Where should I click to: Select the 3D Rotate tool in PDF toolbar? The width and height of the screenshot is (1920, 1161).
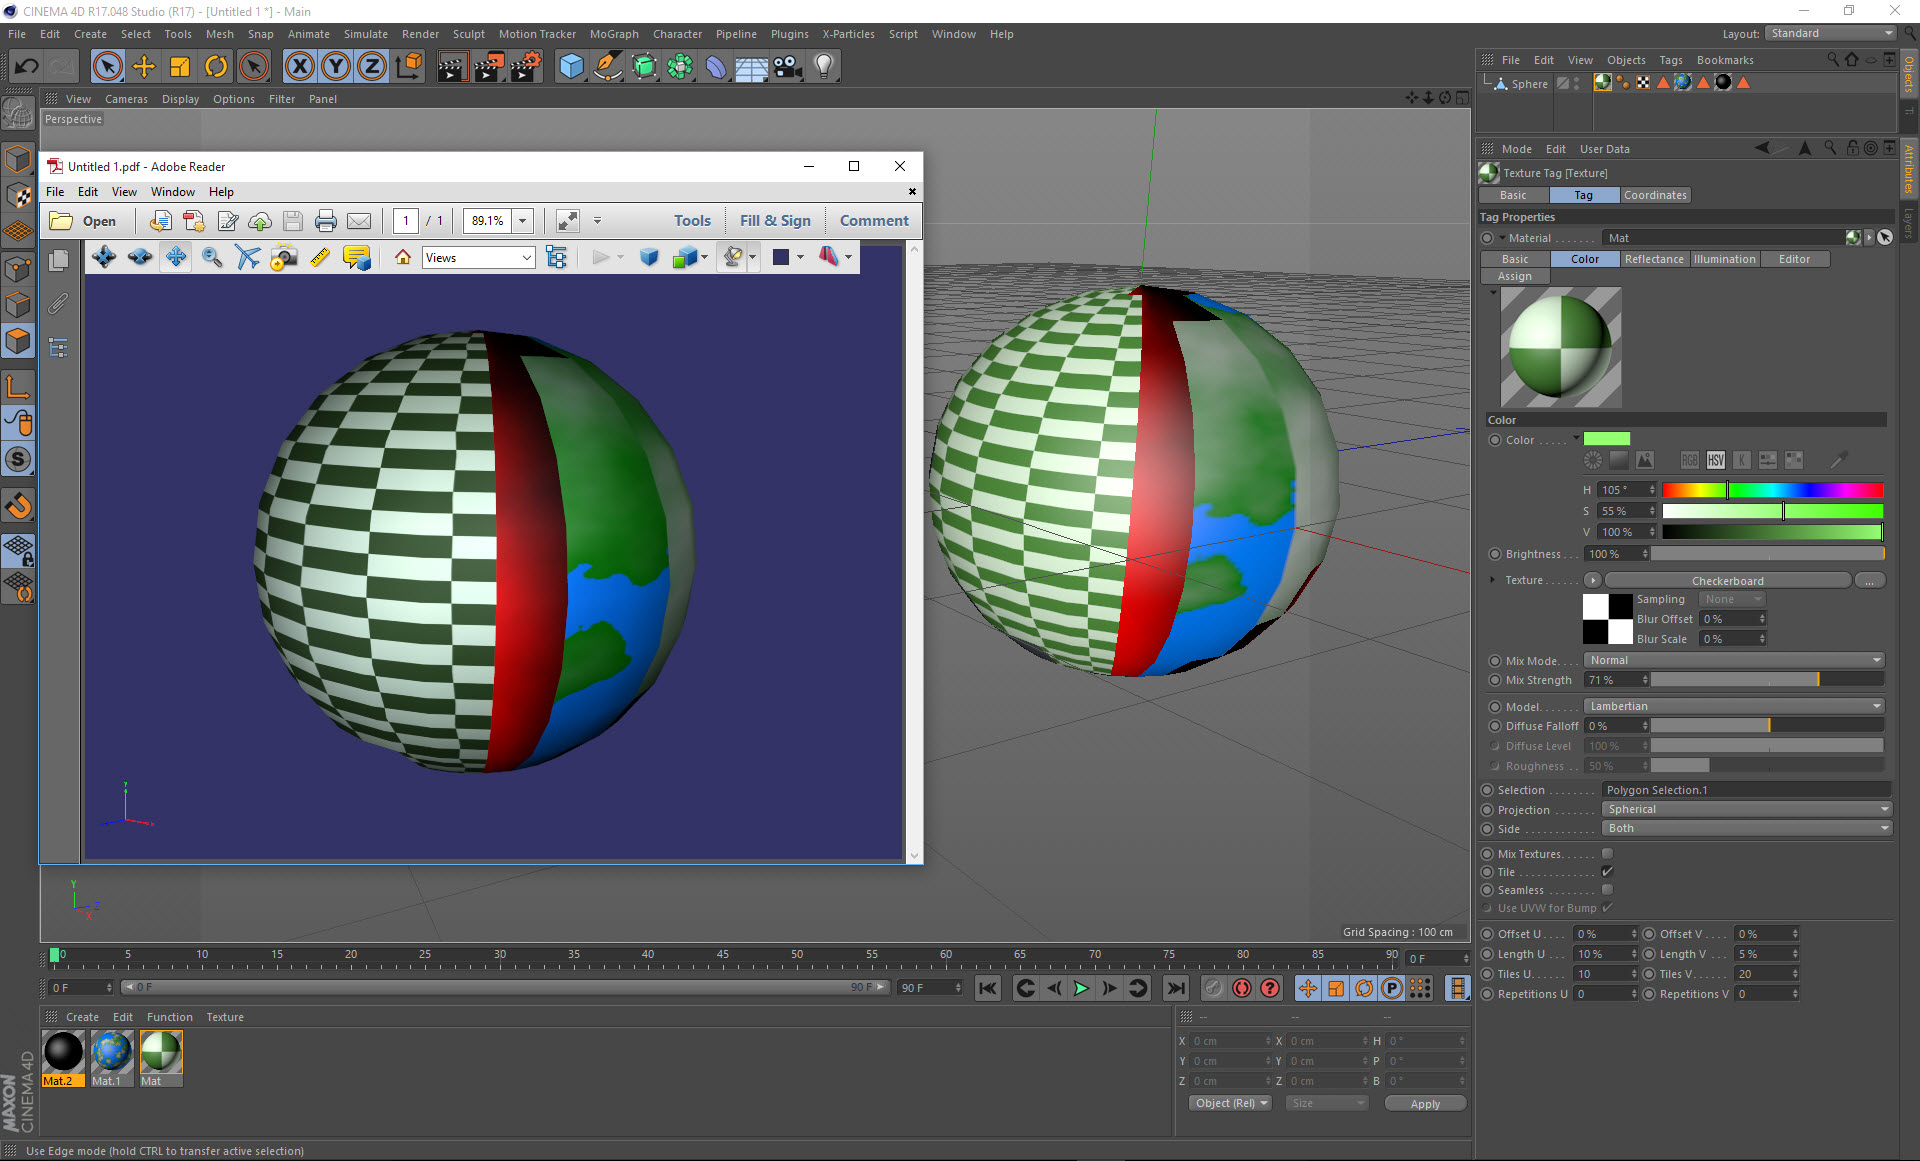(104, 258)
